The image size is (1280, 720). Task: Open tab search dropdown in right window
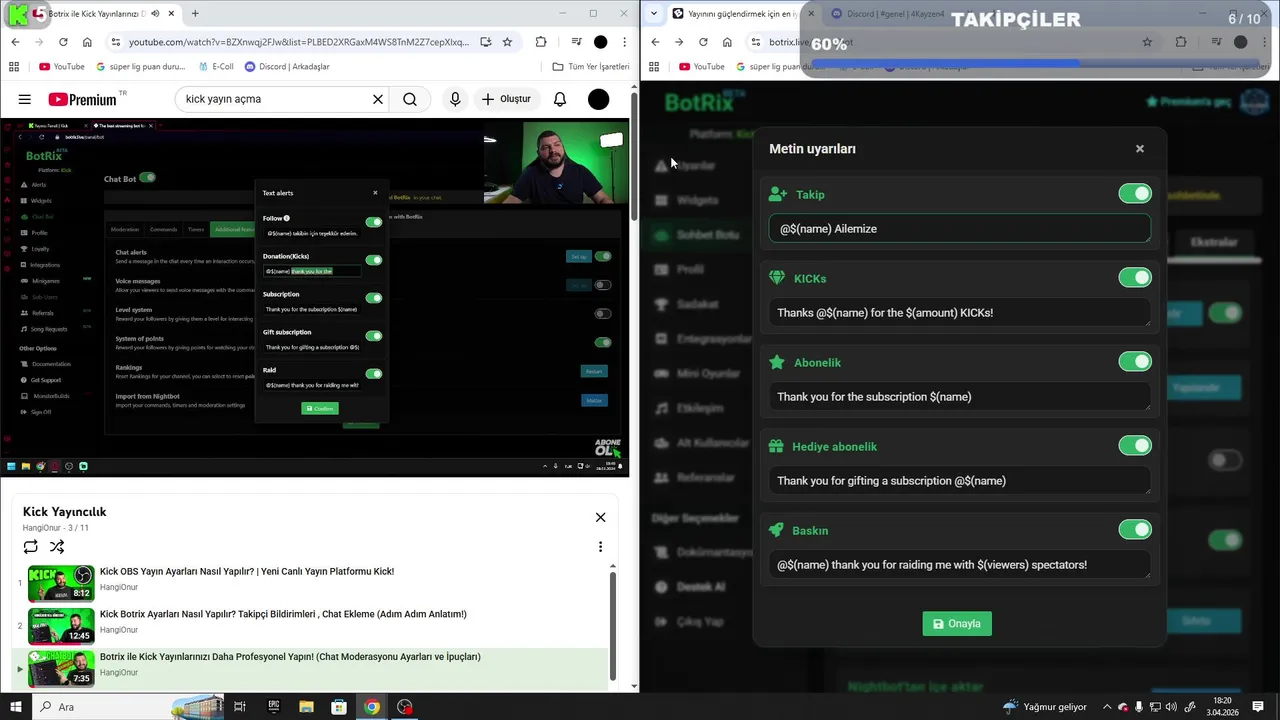[653, 14]
